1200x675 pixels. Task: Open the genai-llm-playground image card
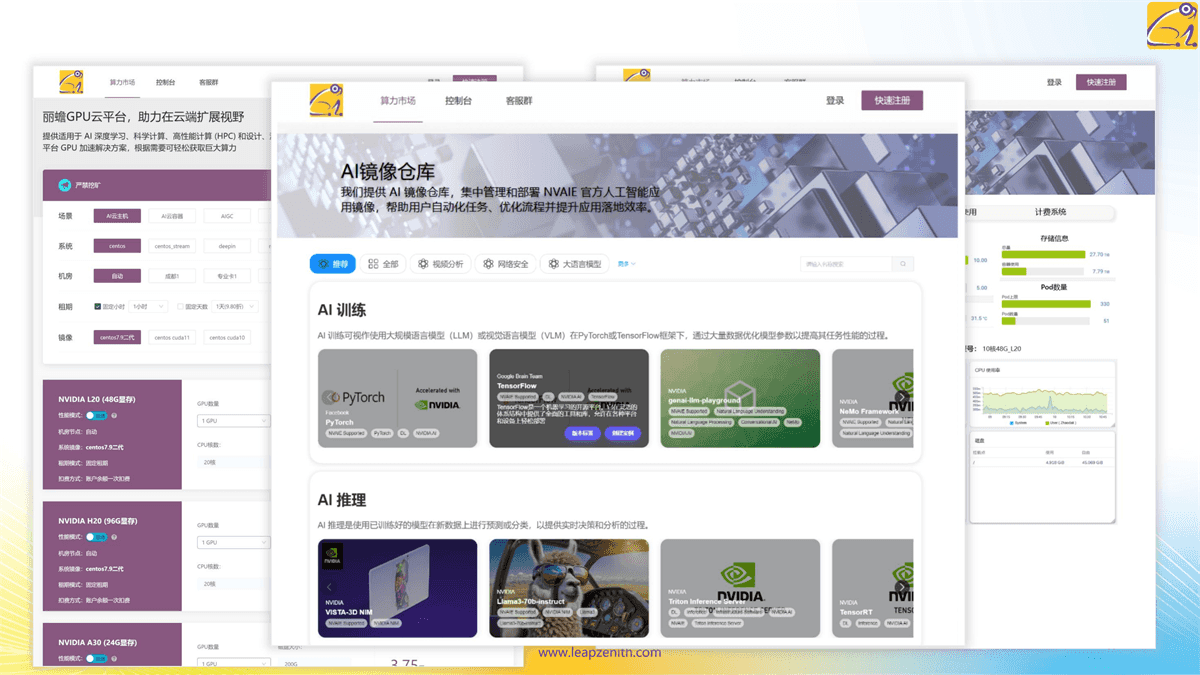pyautogui.click(x=740, y=398)
